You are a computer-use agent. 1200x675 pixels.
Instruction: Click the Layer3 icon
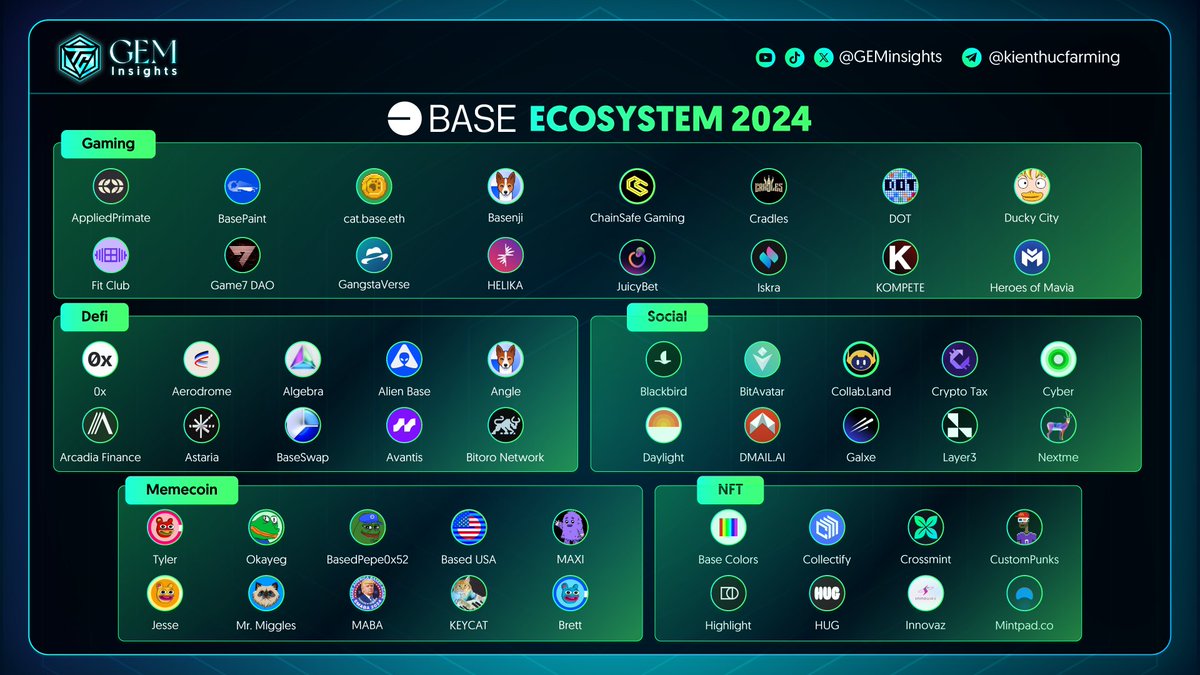(x=959, y=426)
